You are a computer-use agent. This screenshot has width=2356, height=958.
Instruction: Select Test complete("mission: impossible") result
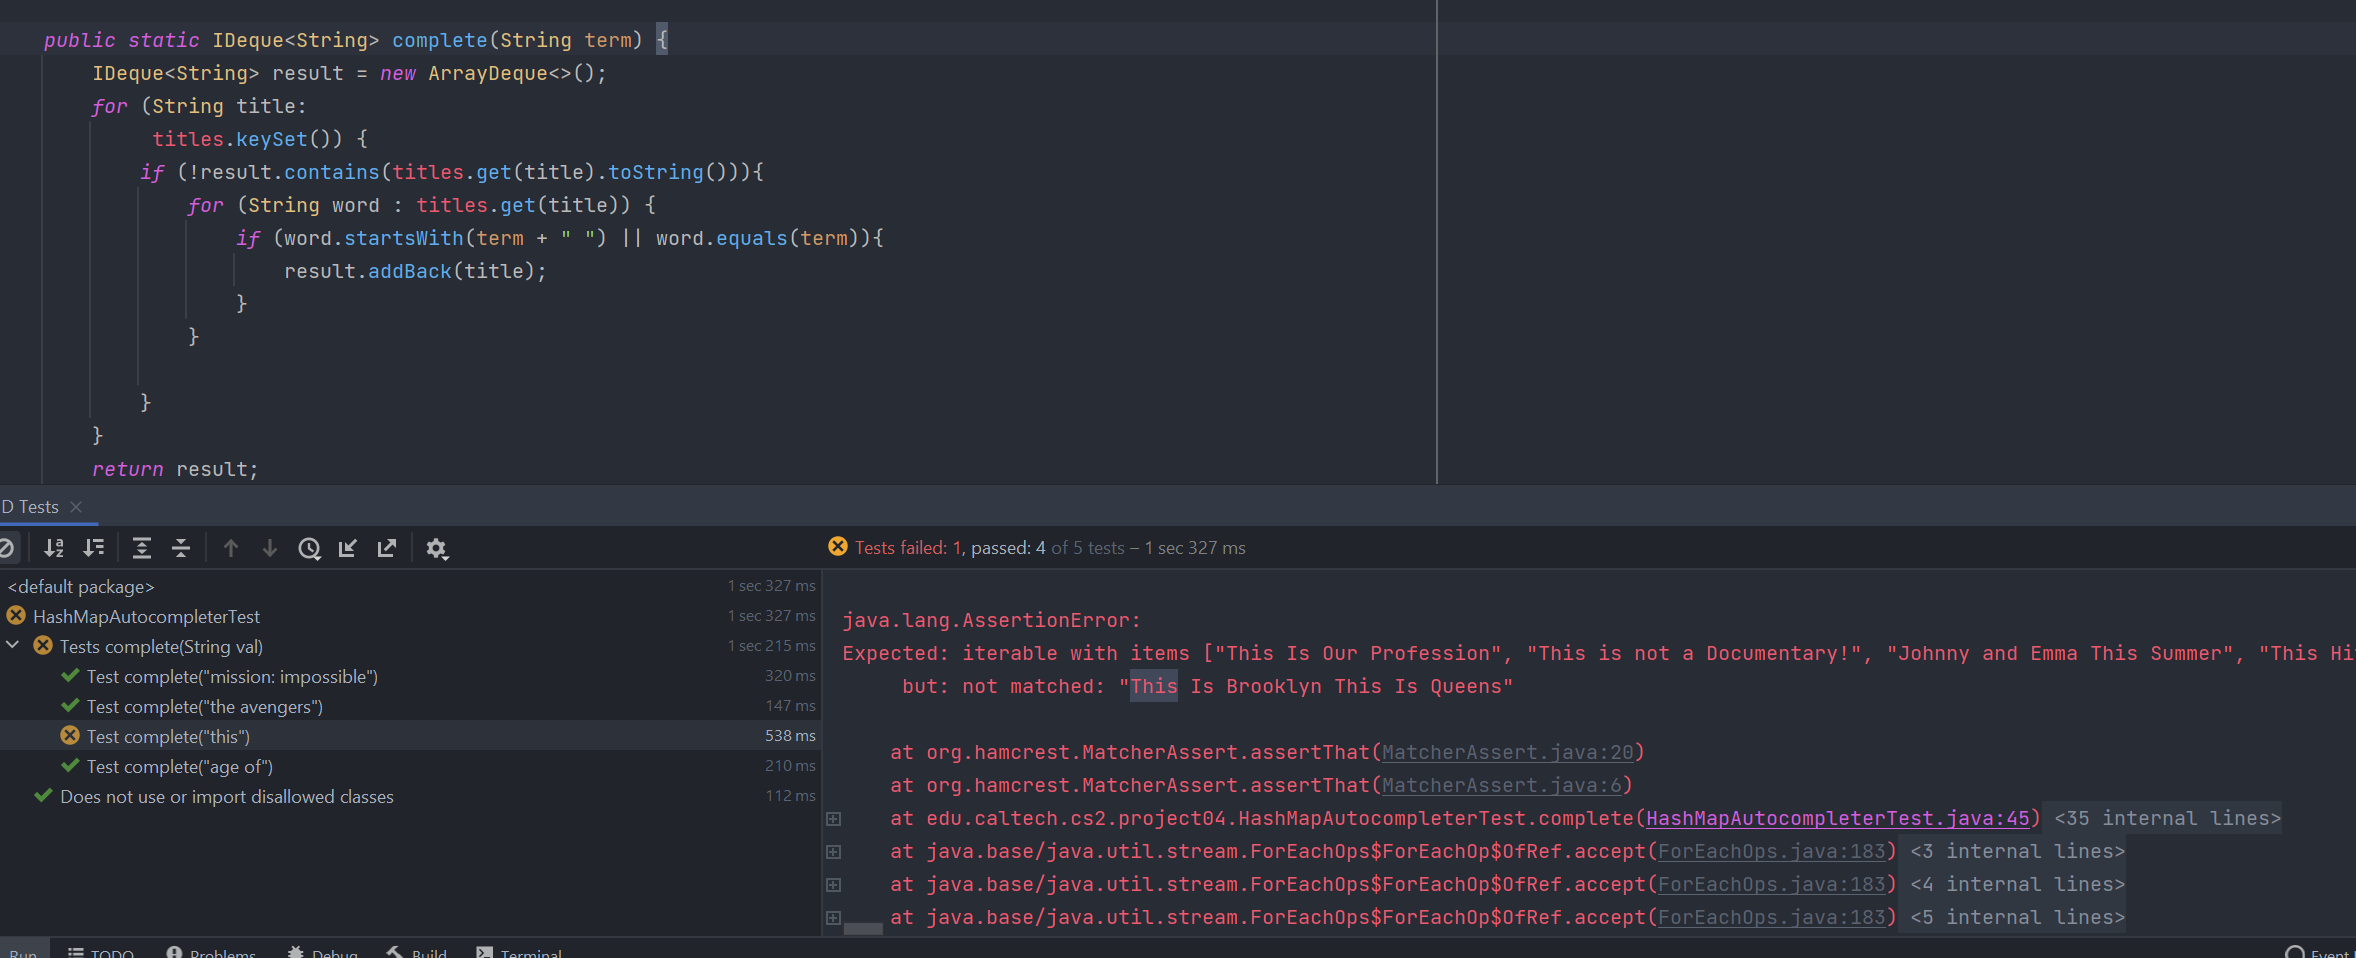coord(232,677)
